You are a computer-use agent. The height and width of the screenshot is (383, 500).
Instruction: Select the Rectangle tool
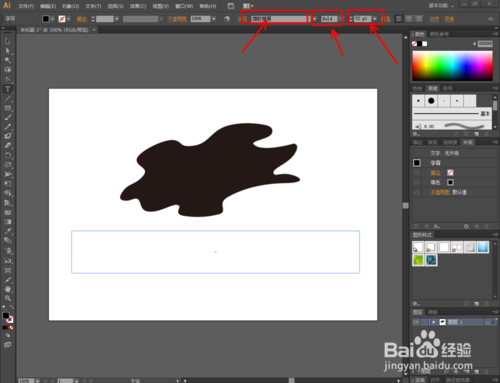8,108
